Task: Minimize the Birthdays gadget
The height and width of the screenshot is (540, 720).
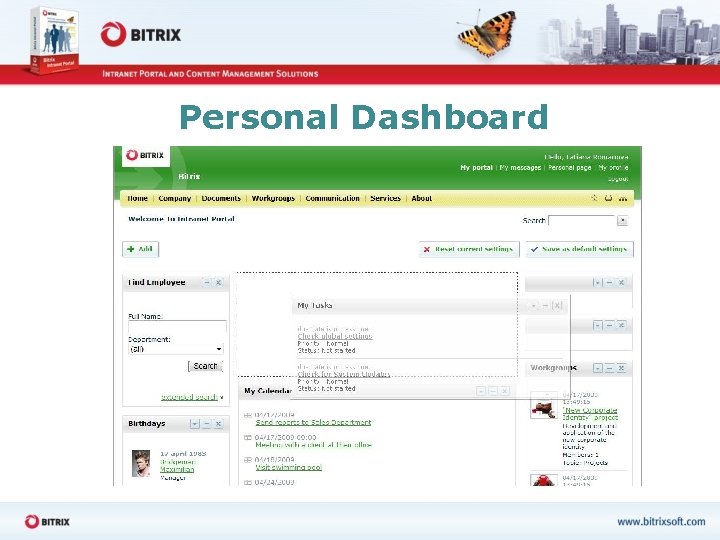Action: 207,424
